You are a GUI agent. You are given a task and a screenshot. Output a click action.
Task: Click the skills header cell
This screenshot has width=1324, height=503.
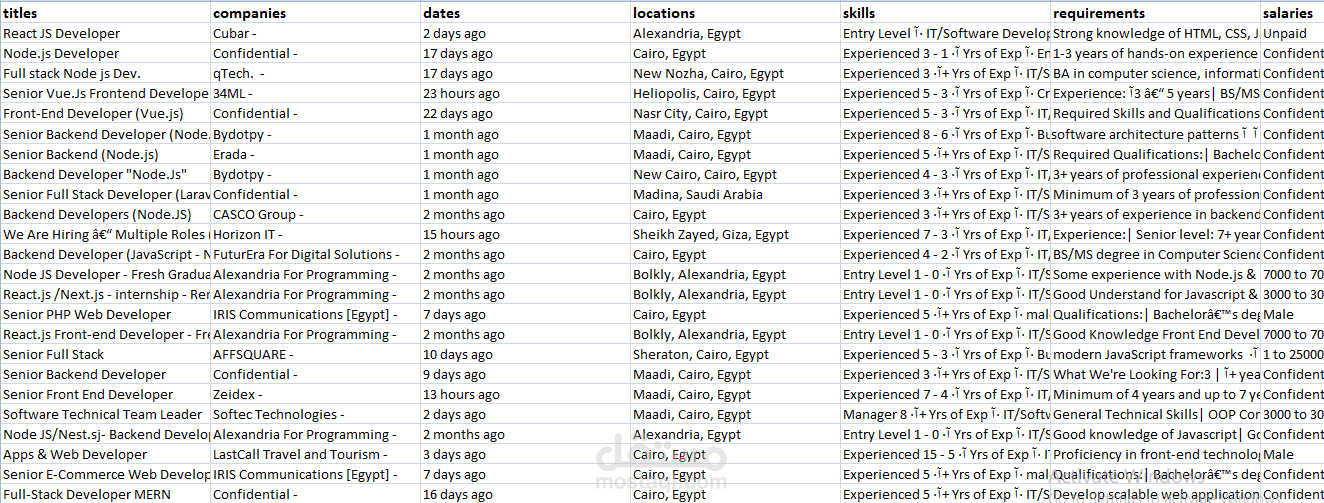click(x=945, y=13)
